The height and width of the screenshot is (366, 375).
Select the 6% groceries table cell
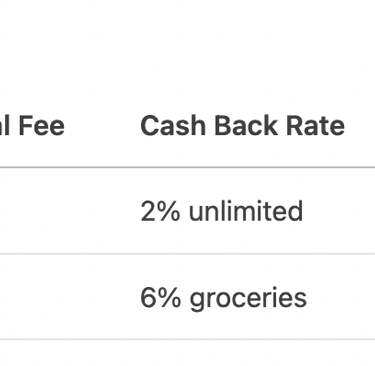(x=223, y=298)
